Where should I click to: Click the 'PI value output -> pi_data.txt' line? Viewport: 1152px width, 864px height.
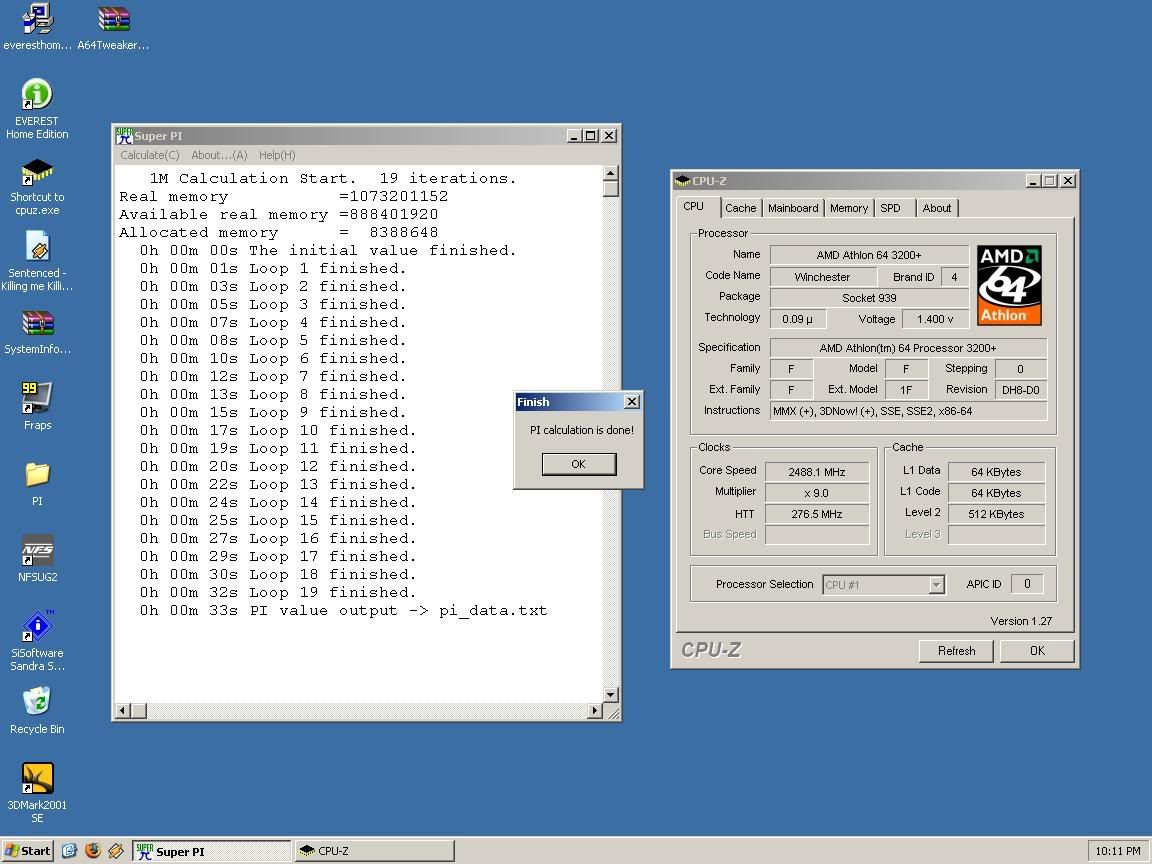point(343,611)
